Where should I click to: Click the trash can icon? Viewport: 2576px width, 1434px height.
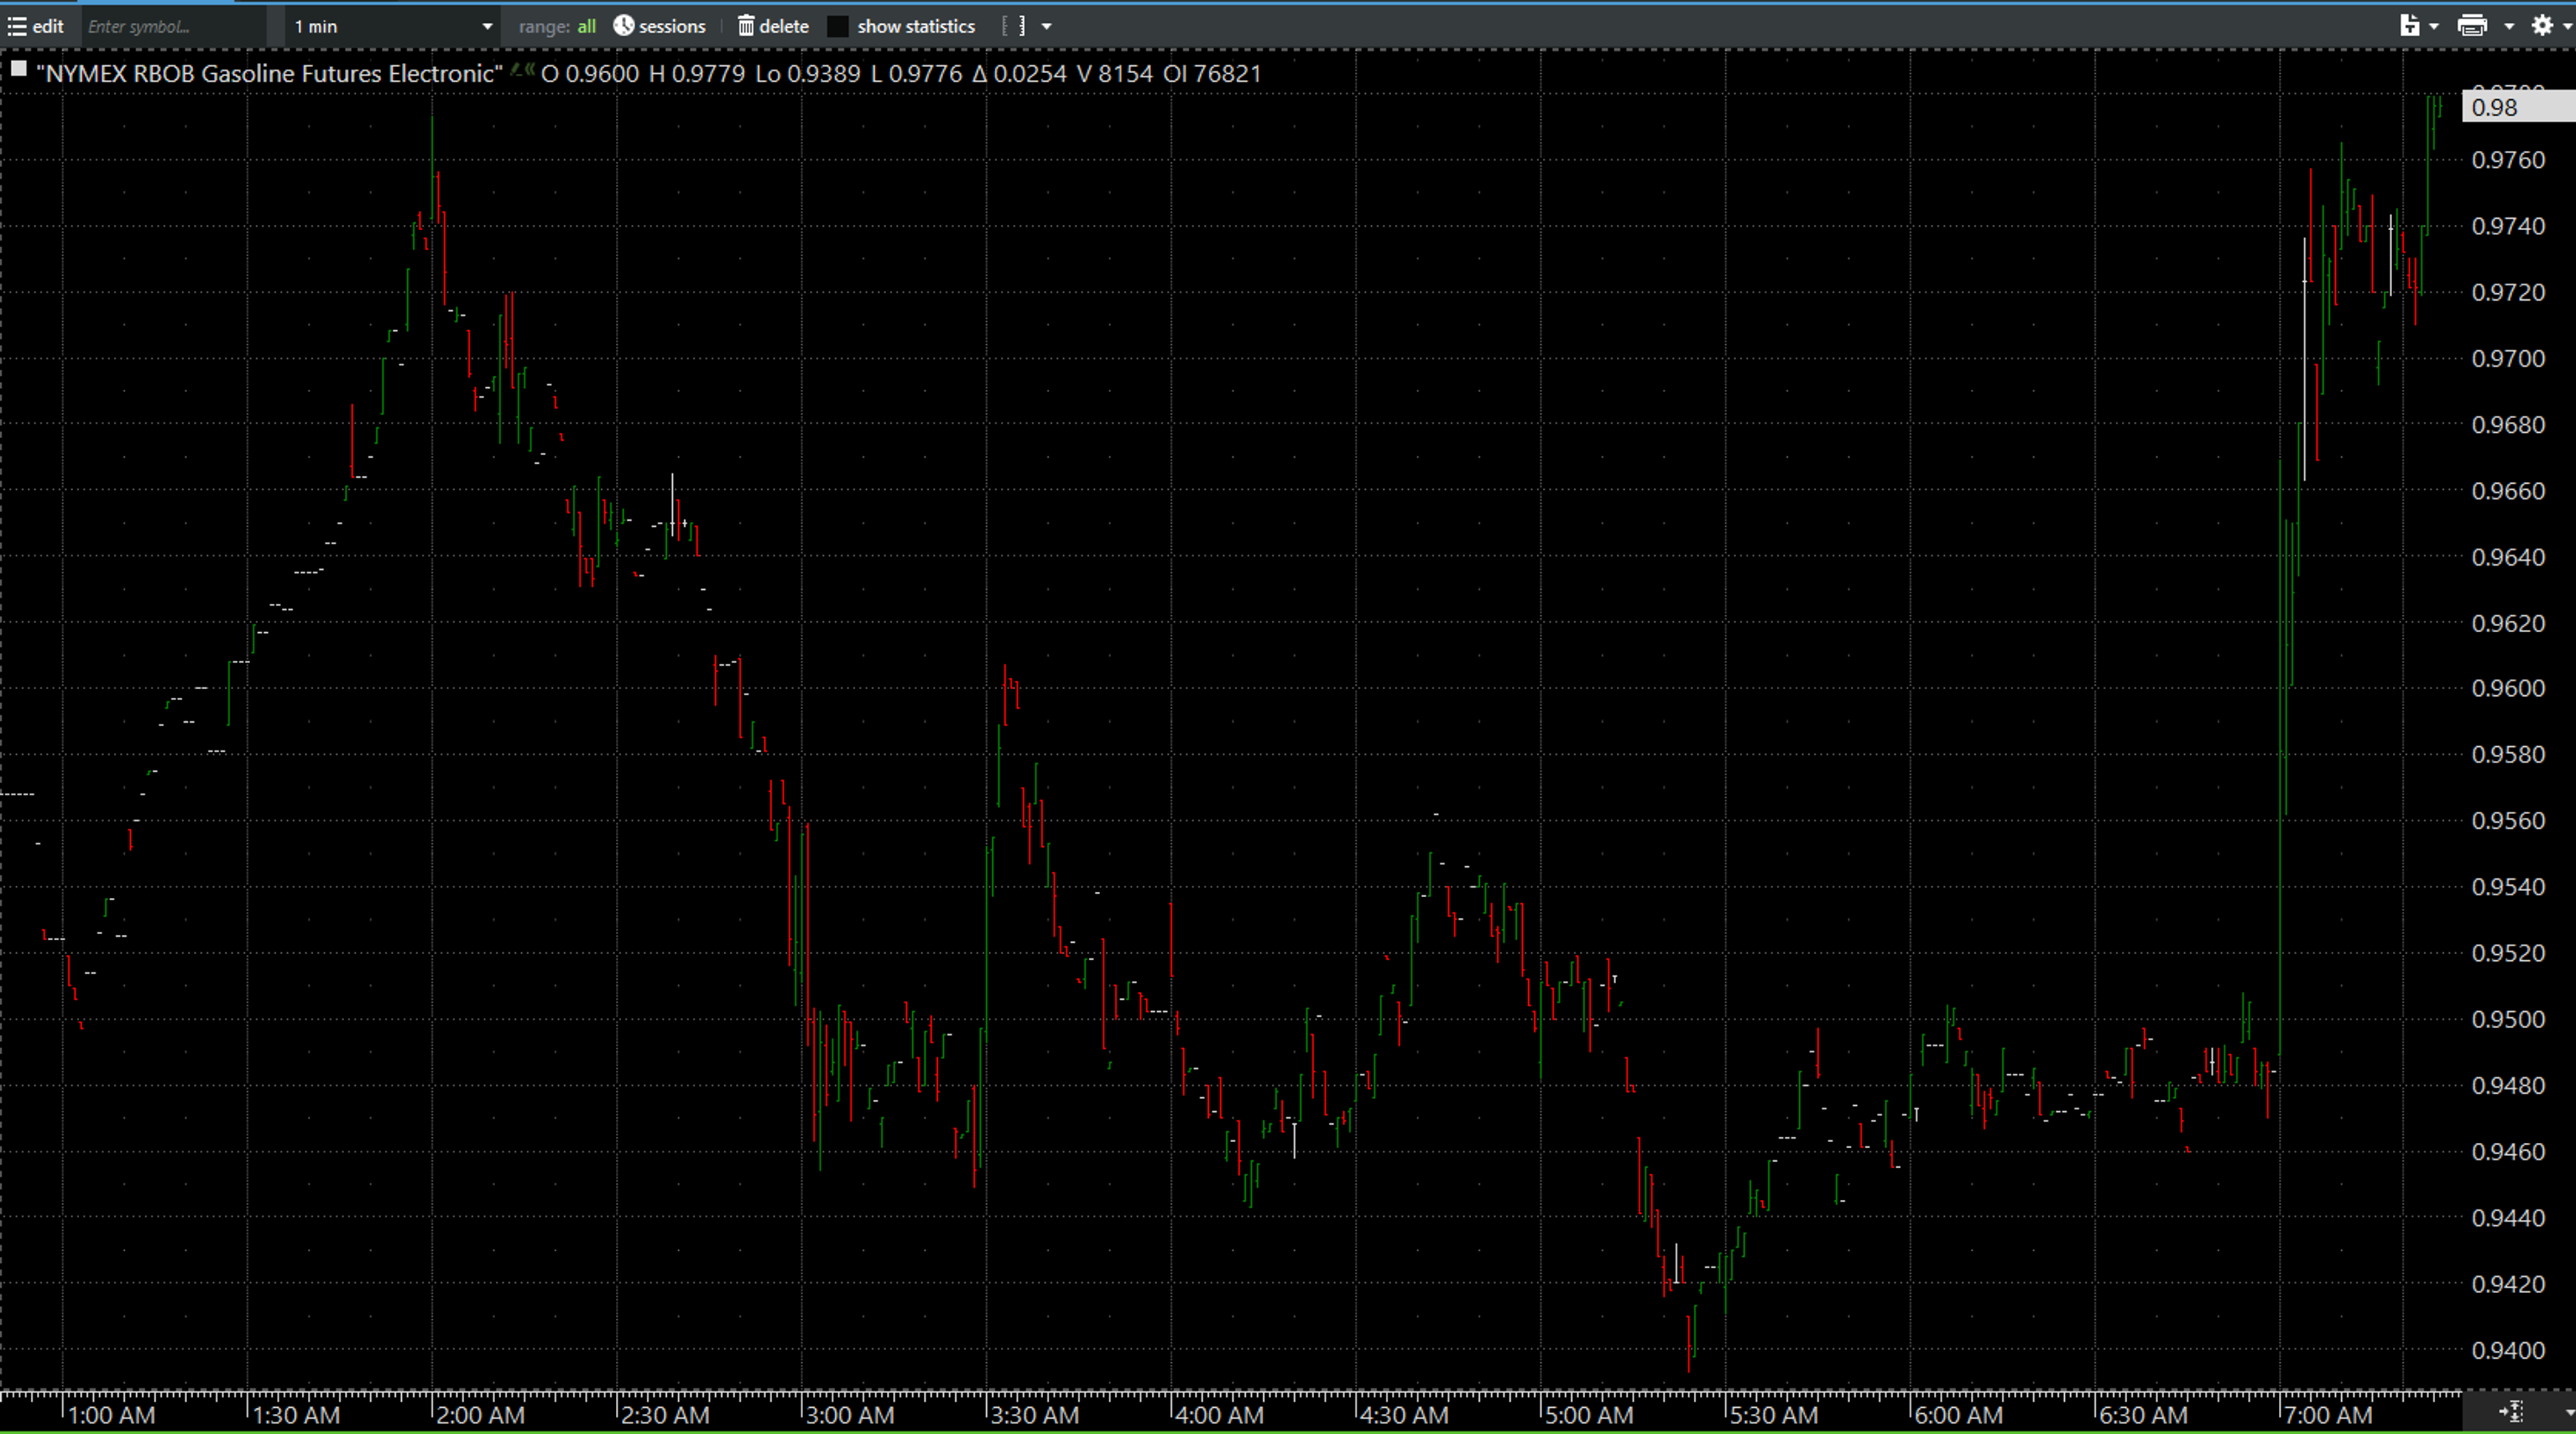(746, 26)
